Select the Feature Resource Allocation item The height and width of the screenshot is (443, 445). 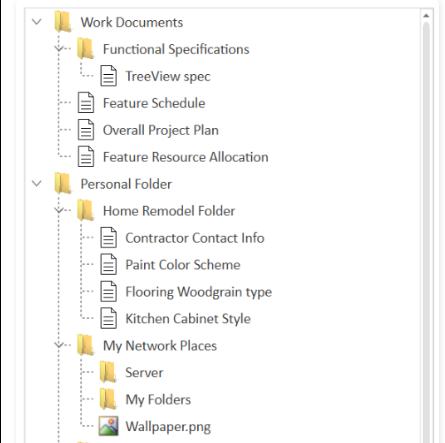186,157
